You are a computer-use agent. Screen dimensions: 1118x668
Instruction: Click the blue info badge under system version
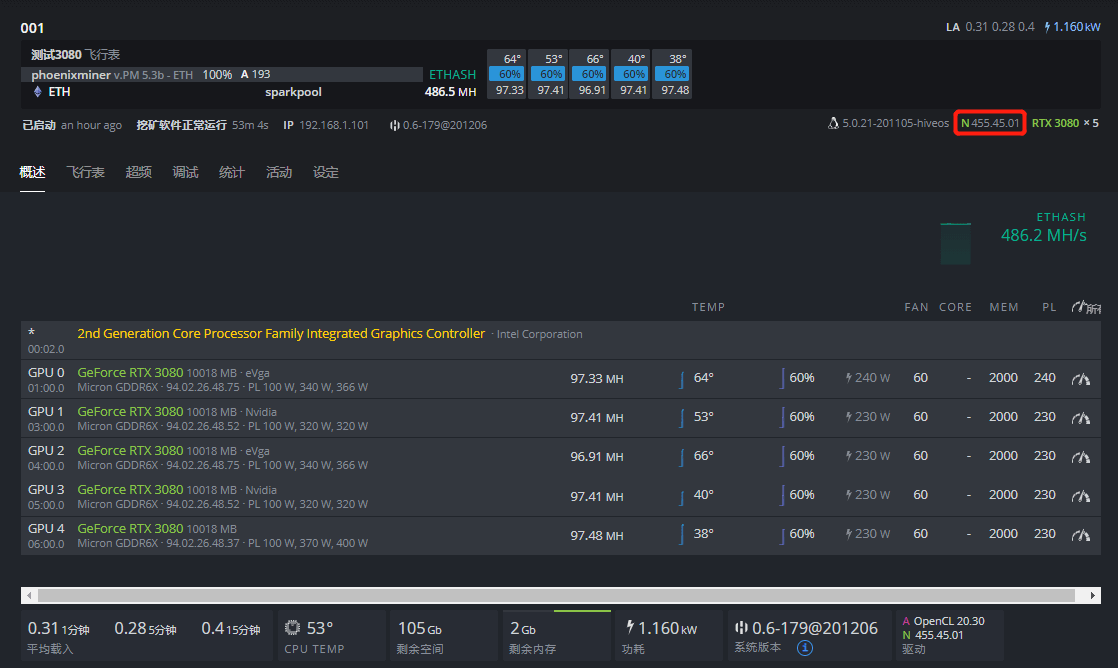[804, 648]
